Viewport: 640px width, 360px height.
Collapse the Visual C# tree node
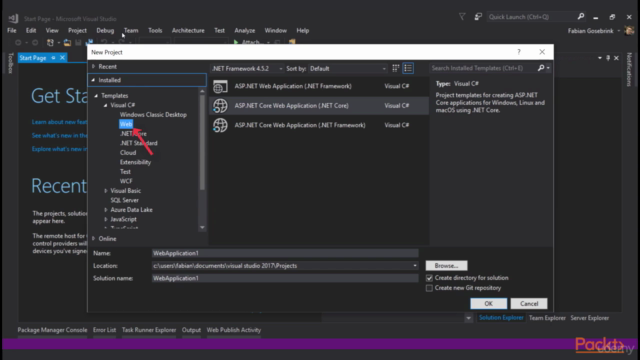106,105
